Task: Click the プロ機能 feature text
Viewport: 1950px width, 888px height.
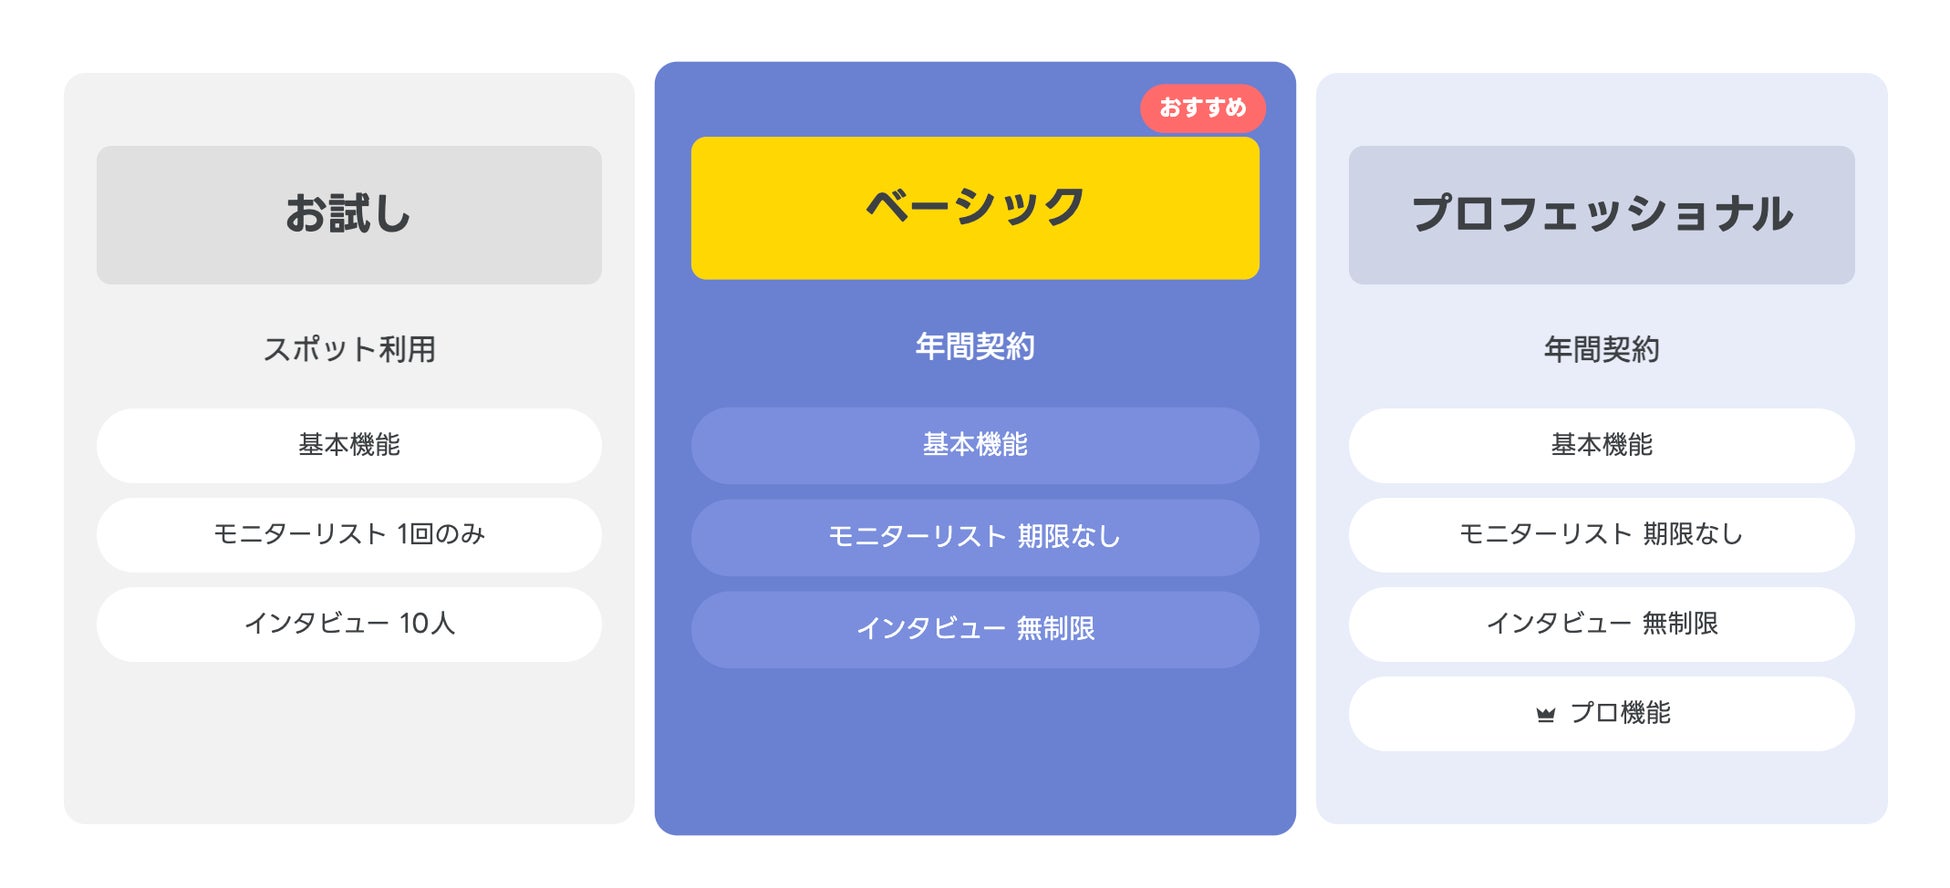Action: (1620, 714)
